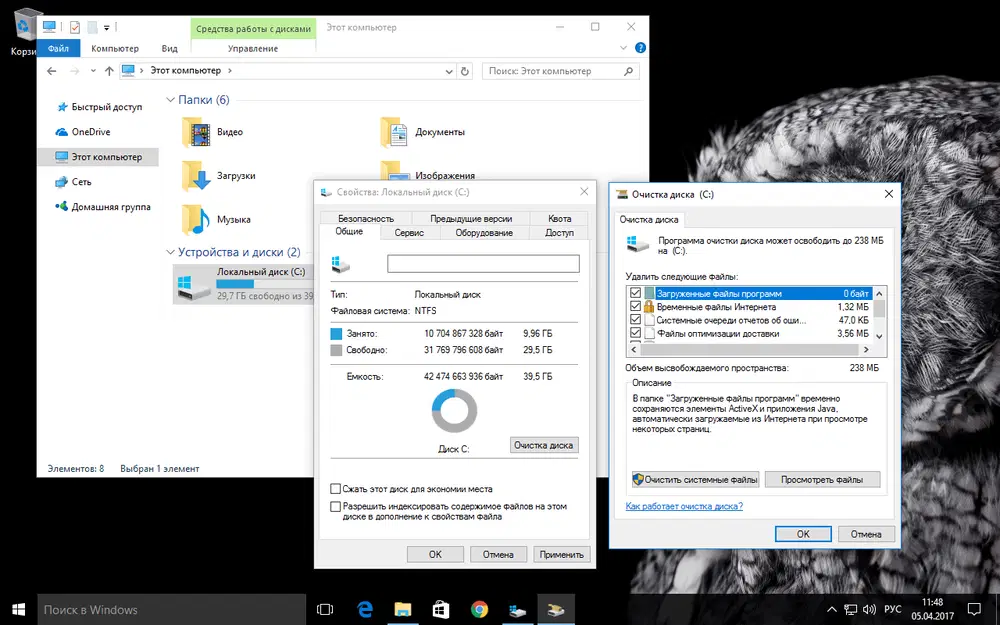Confirm Disk Cleanup with OK button
This screenshot has height=625, width=1000.
pyautogui.click(x=803, y=534)
